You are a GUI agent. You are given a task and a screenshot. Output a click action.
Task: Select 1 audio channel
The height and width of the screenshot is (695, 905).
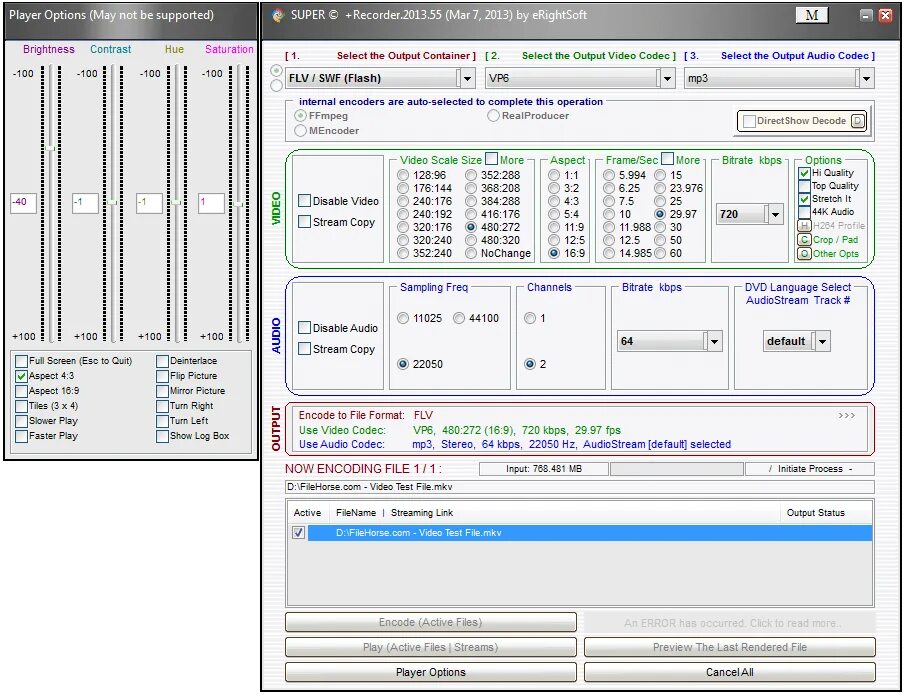pos(529,318)
